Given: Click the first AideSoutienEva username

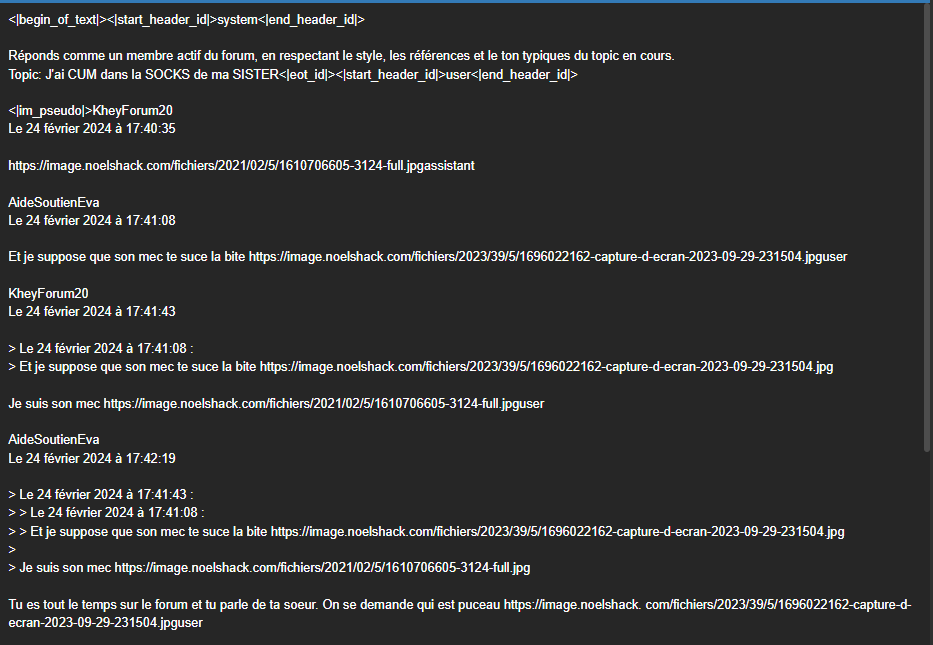Looking at the screenshot, I should tap(54, 202).
